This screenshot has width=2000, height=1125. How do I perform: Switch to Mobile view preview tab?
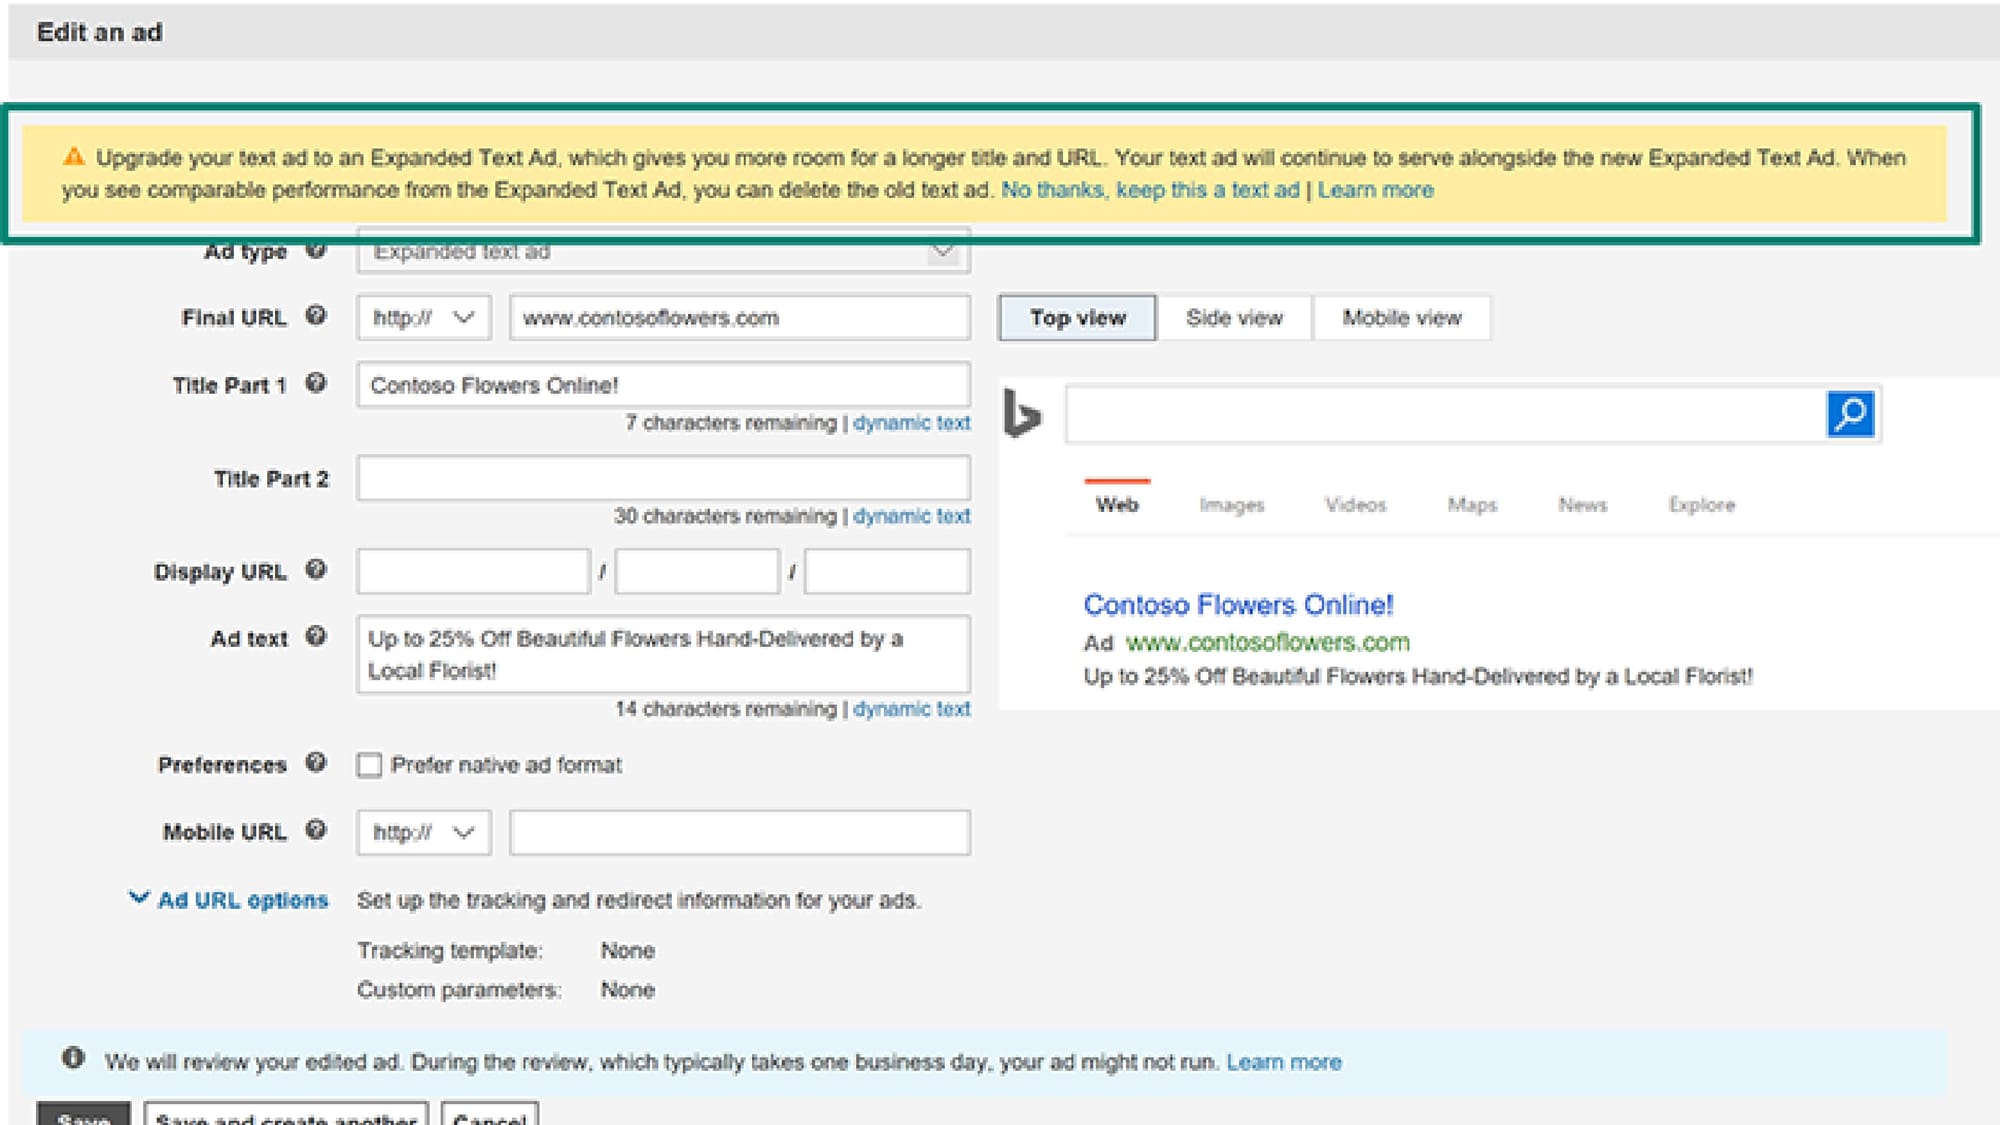[1401, 318]
